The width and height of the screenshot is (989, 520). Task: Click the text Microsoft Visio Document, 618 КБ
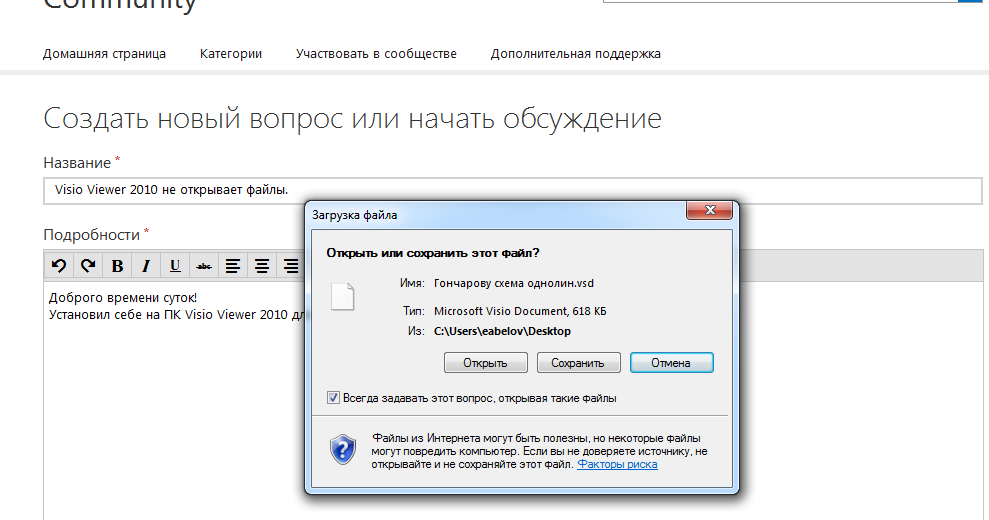click(x=520, y=311)
